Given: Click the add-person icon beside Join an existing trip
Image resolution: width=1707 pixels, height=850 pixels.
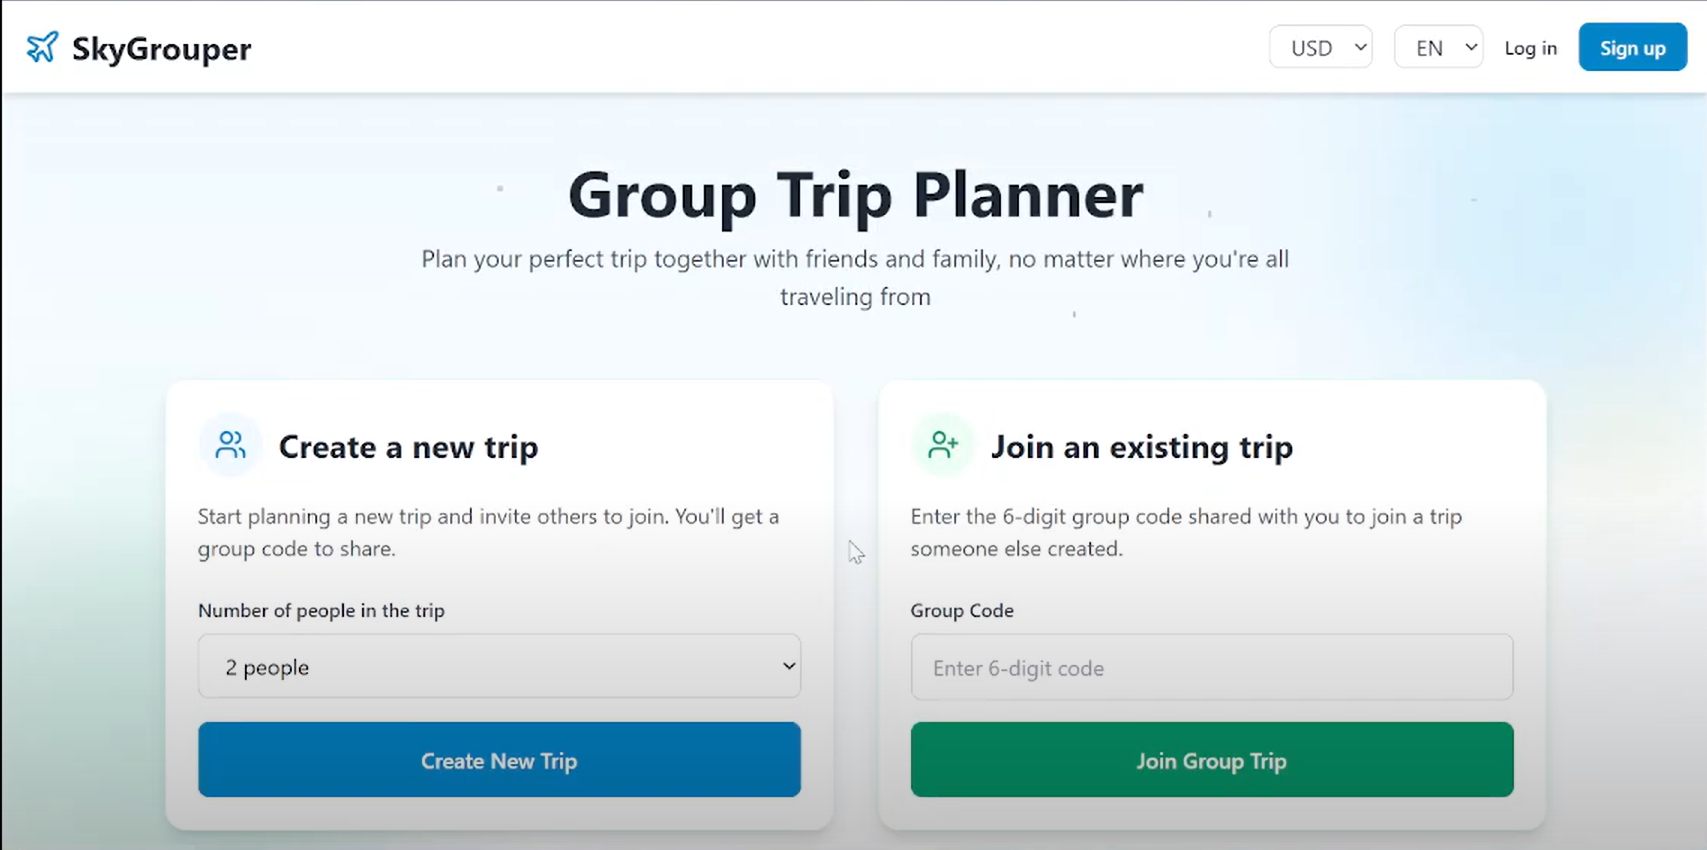Looking at the screenshot, I should point(942,445).
